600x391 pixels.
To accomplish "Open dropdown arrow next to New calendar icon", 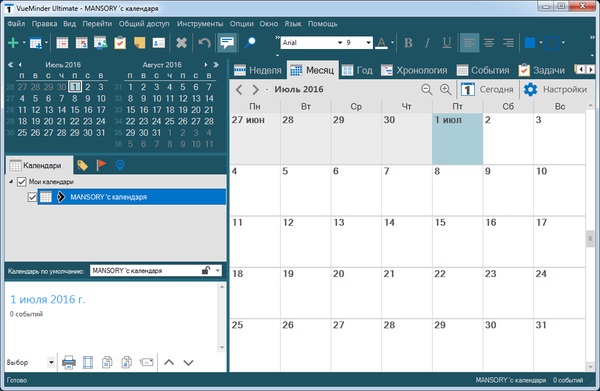I will coord(46,42).
